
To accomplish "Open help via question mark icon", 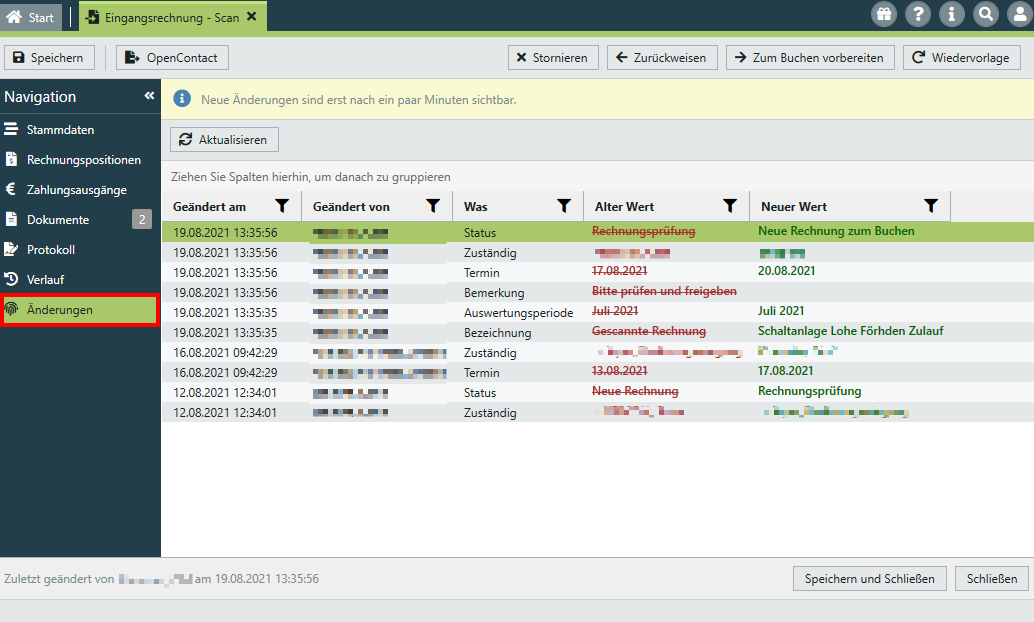I will [917, 14].
